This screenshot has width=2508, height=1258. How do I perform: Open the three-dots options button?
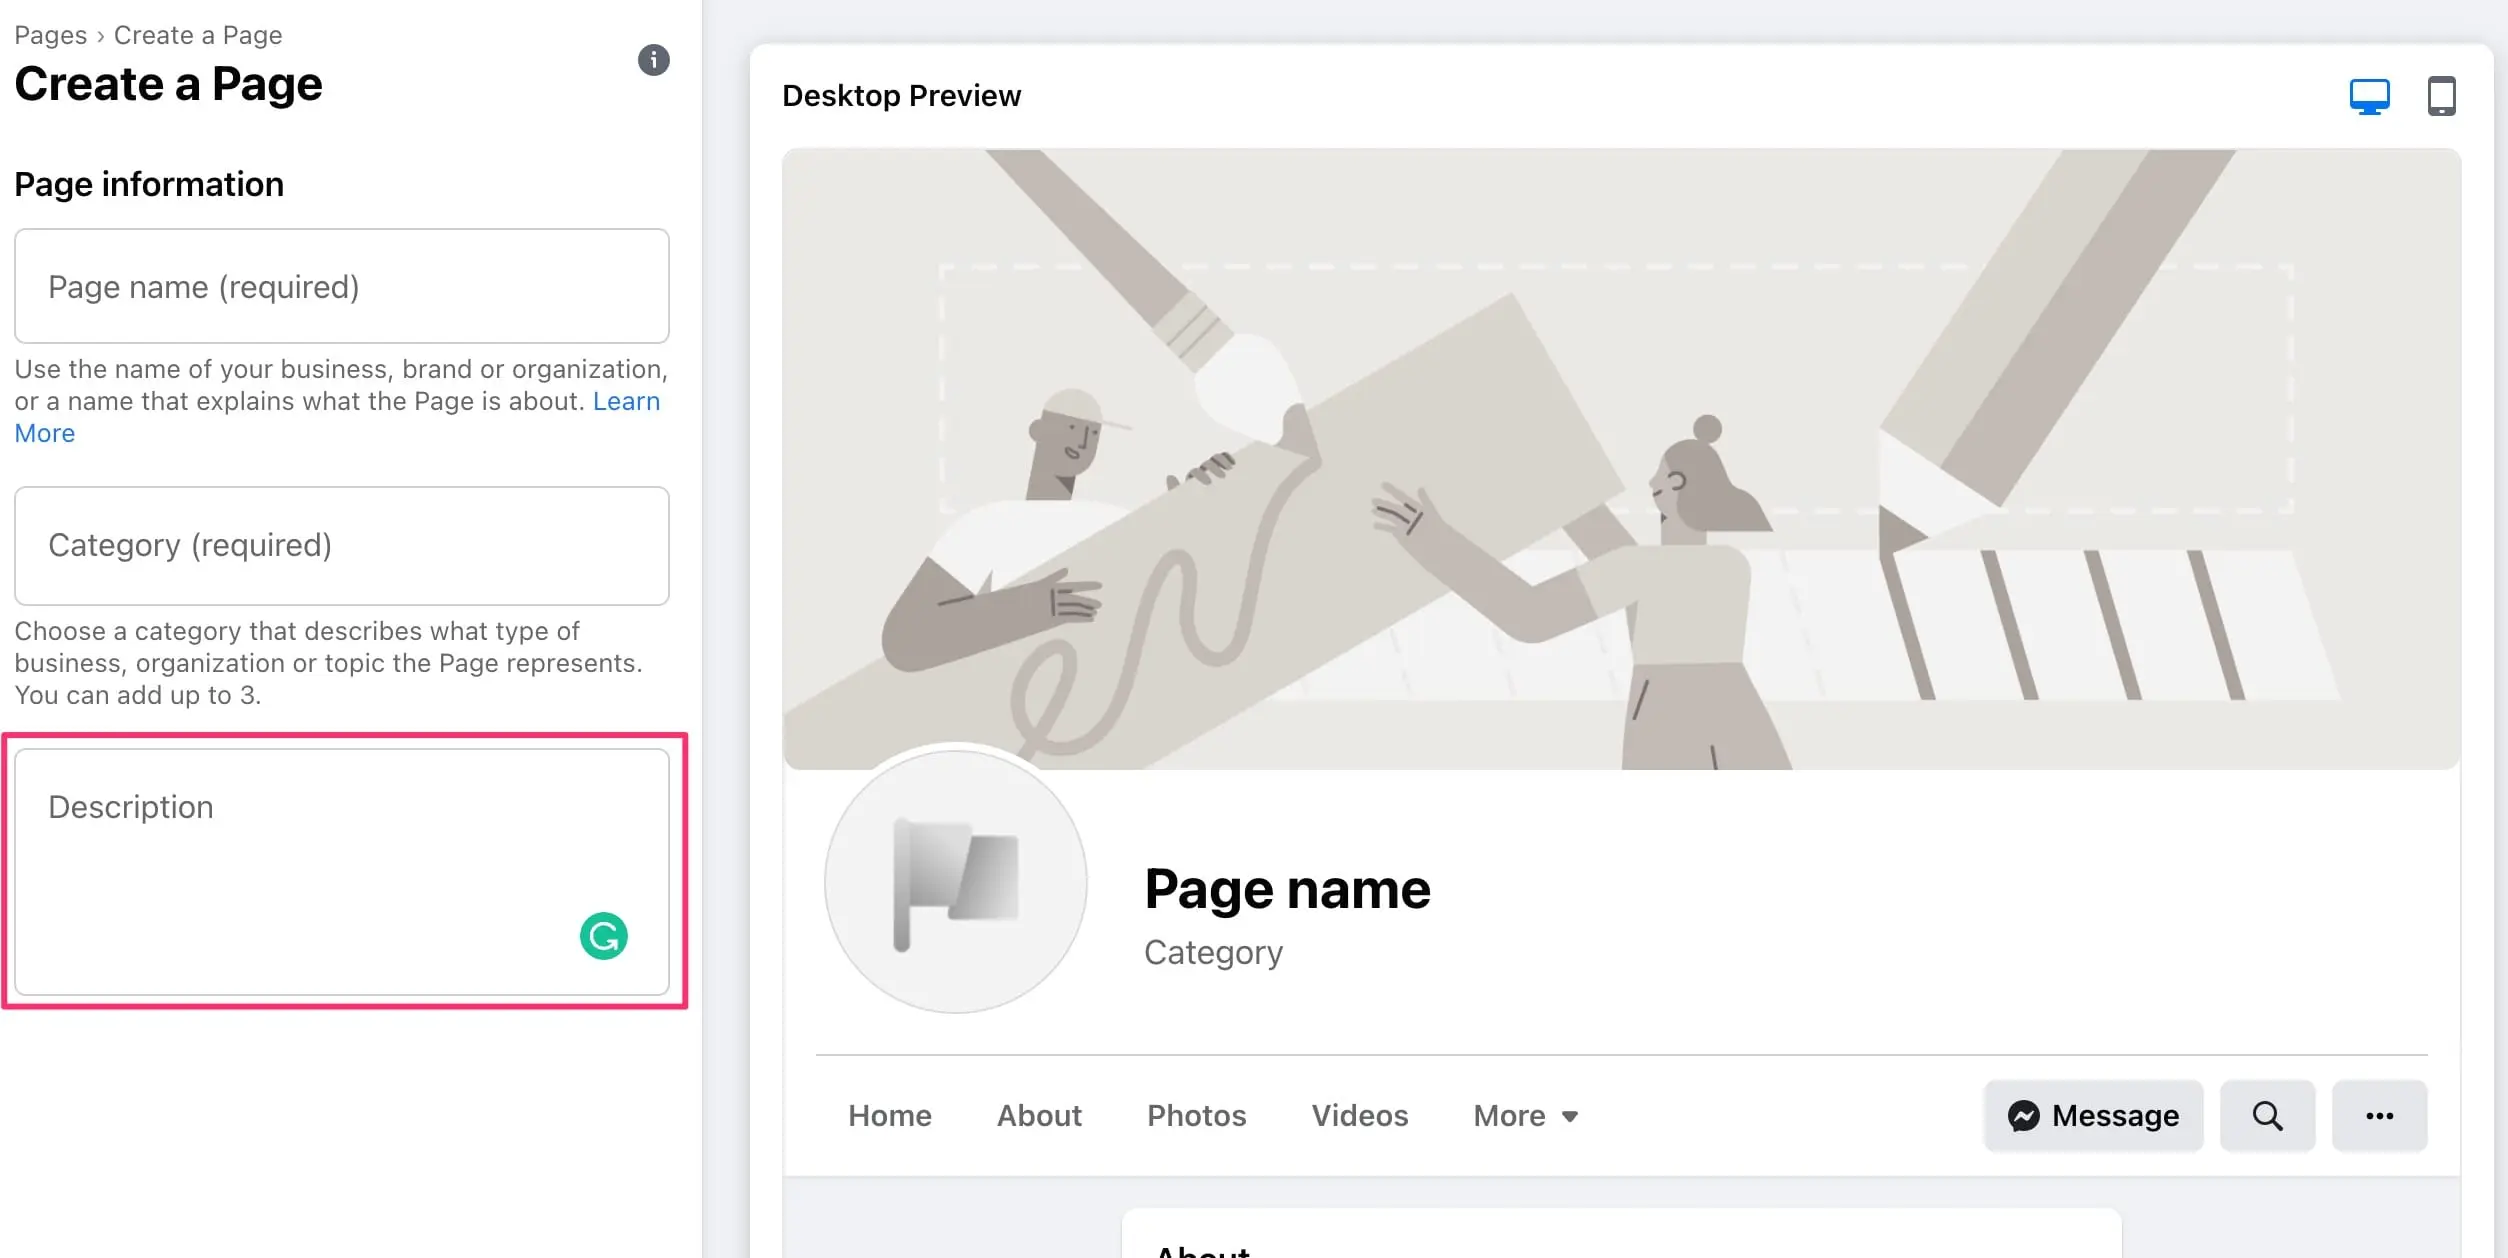(x=2379, y=1116)
